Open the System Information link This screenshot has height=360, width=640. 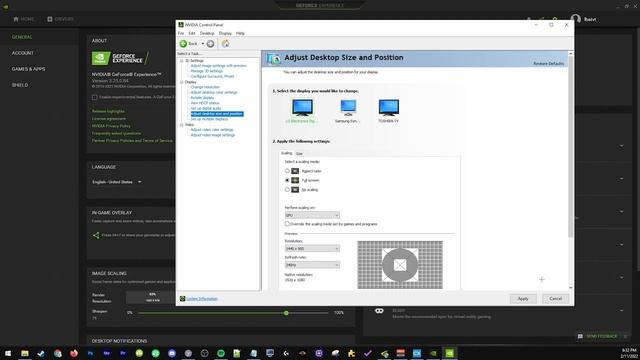202,299
